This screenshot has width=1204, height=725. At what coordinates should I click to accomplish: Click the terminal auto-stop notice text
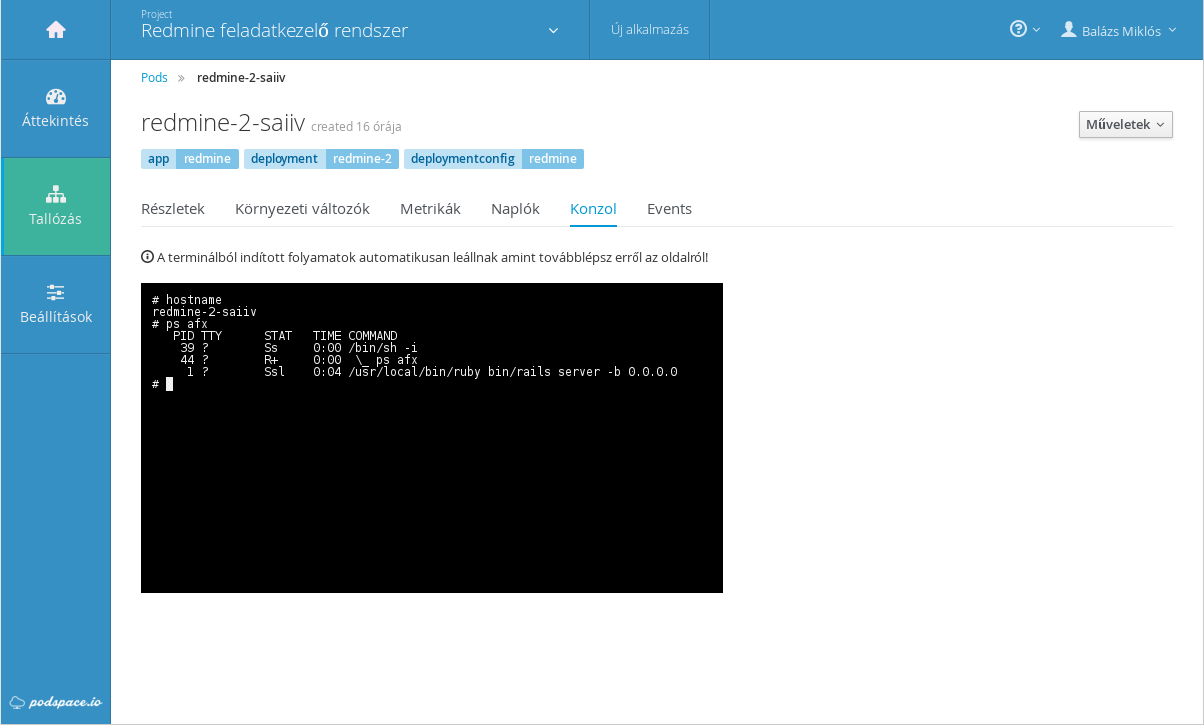pyautogui.click(x=432, y=257)
